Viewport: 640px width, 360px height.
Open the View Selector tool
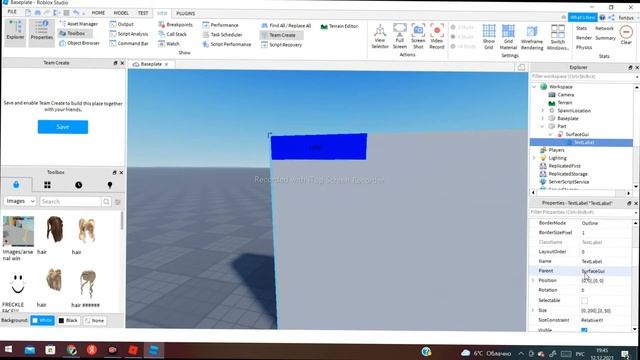pyautogui.click(x=380, y=36)
